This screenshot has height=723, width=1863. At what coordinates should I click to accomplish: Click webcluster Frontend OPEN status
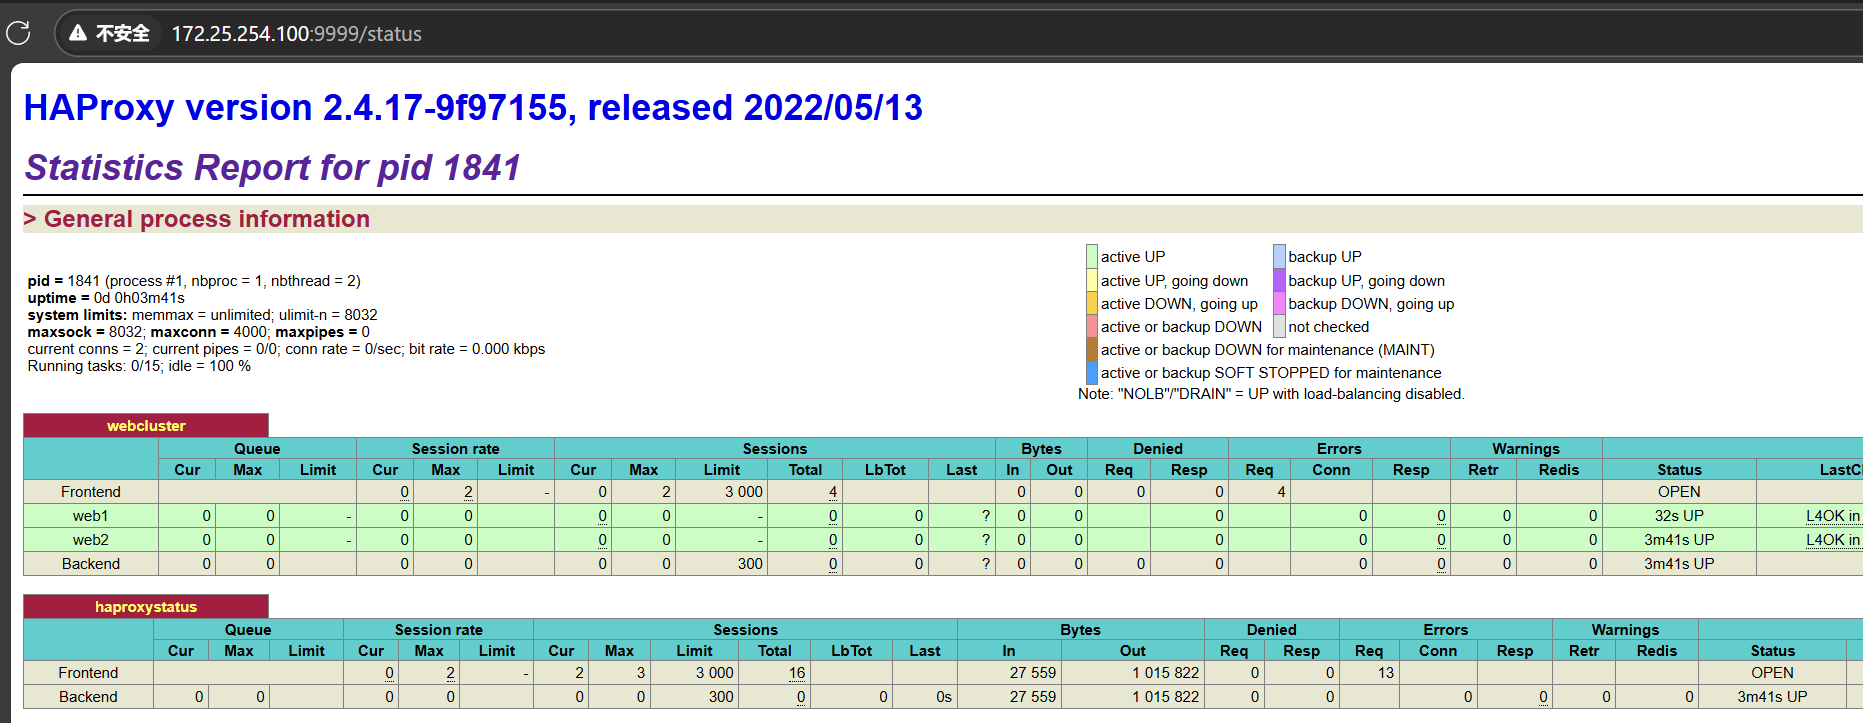[x=1679, y=492]
